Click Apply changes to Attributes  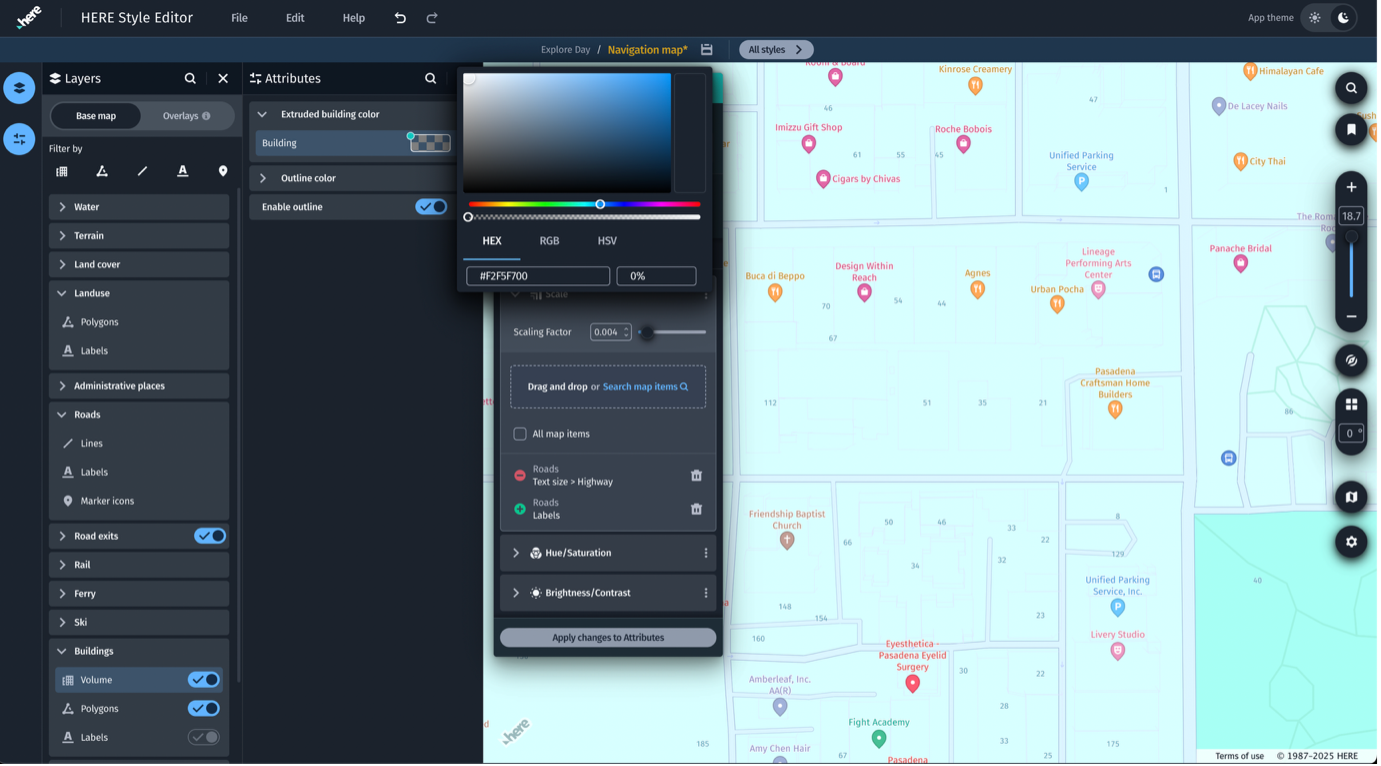point(607,637)
